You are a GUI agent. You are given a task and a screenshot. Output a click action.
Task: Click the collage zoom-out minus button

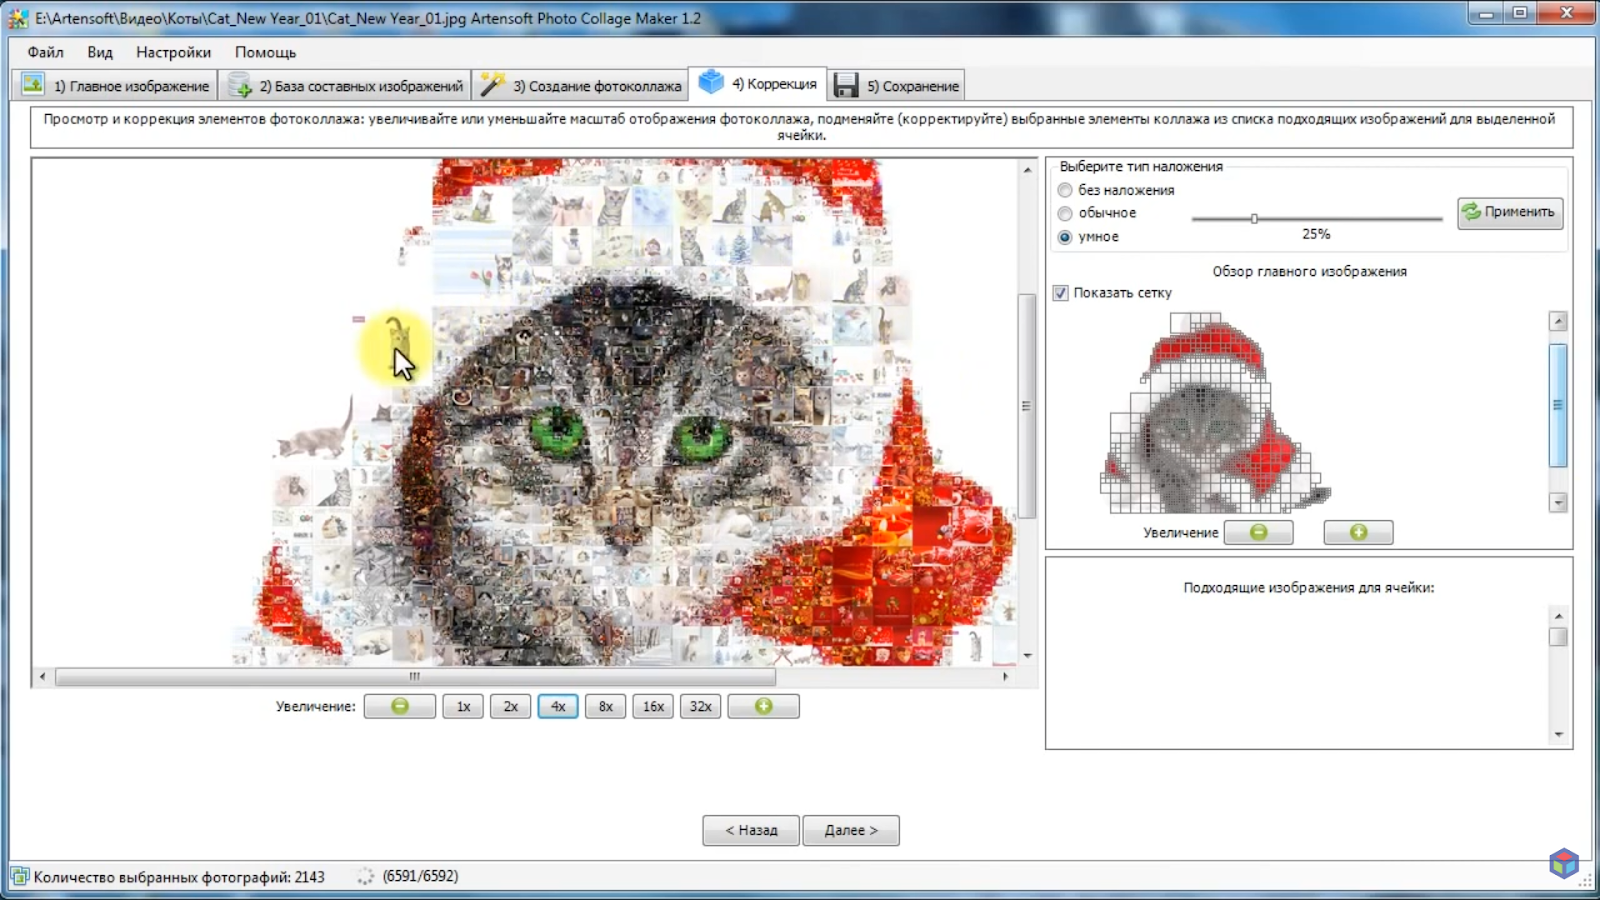[400, 706]
